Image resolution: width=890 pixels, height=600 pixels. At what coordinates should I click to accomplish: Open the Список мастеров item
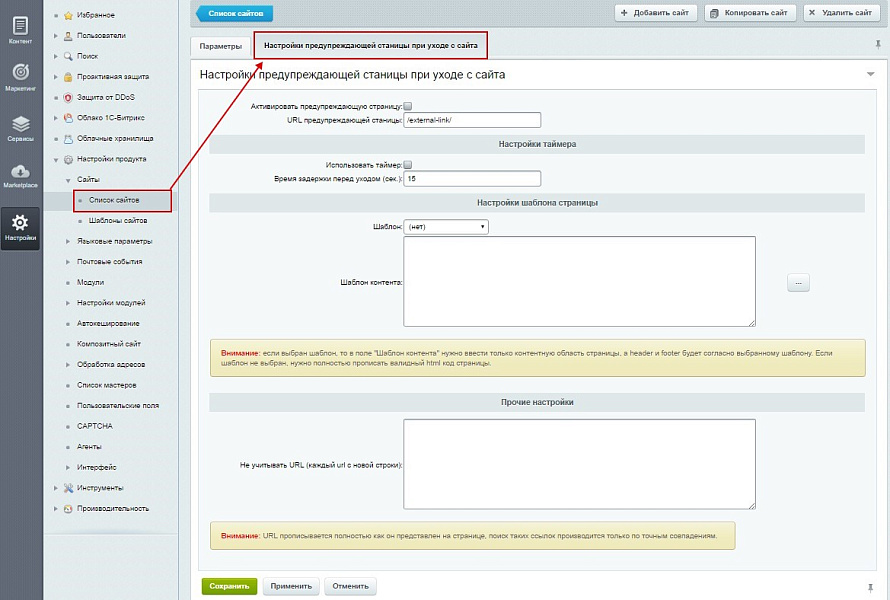click(107, 385)
